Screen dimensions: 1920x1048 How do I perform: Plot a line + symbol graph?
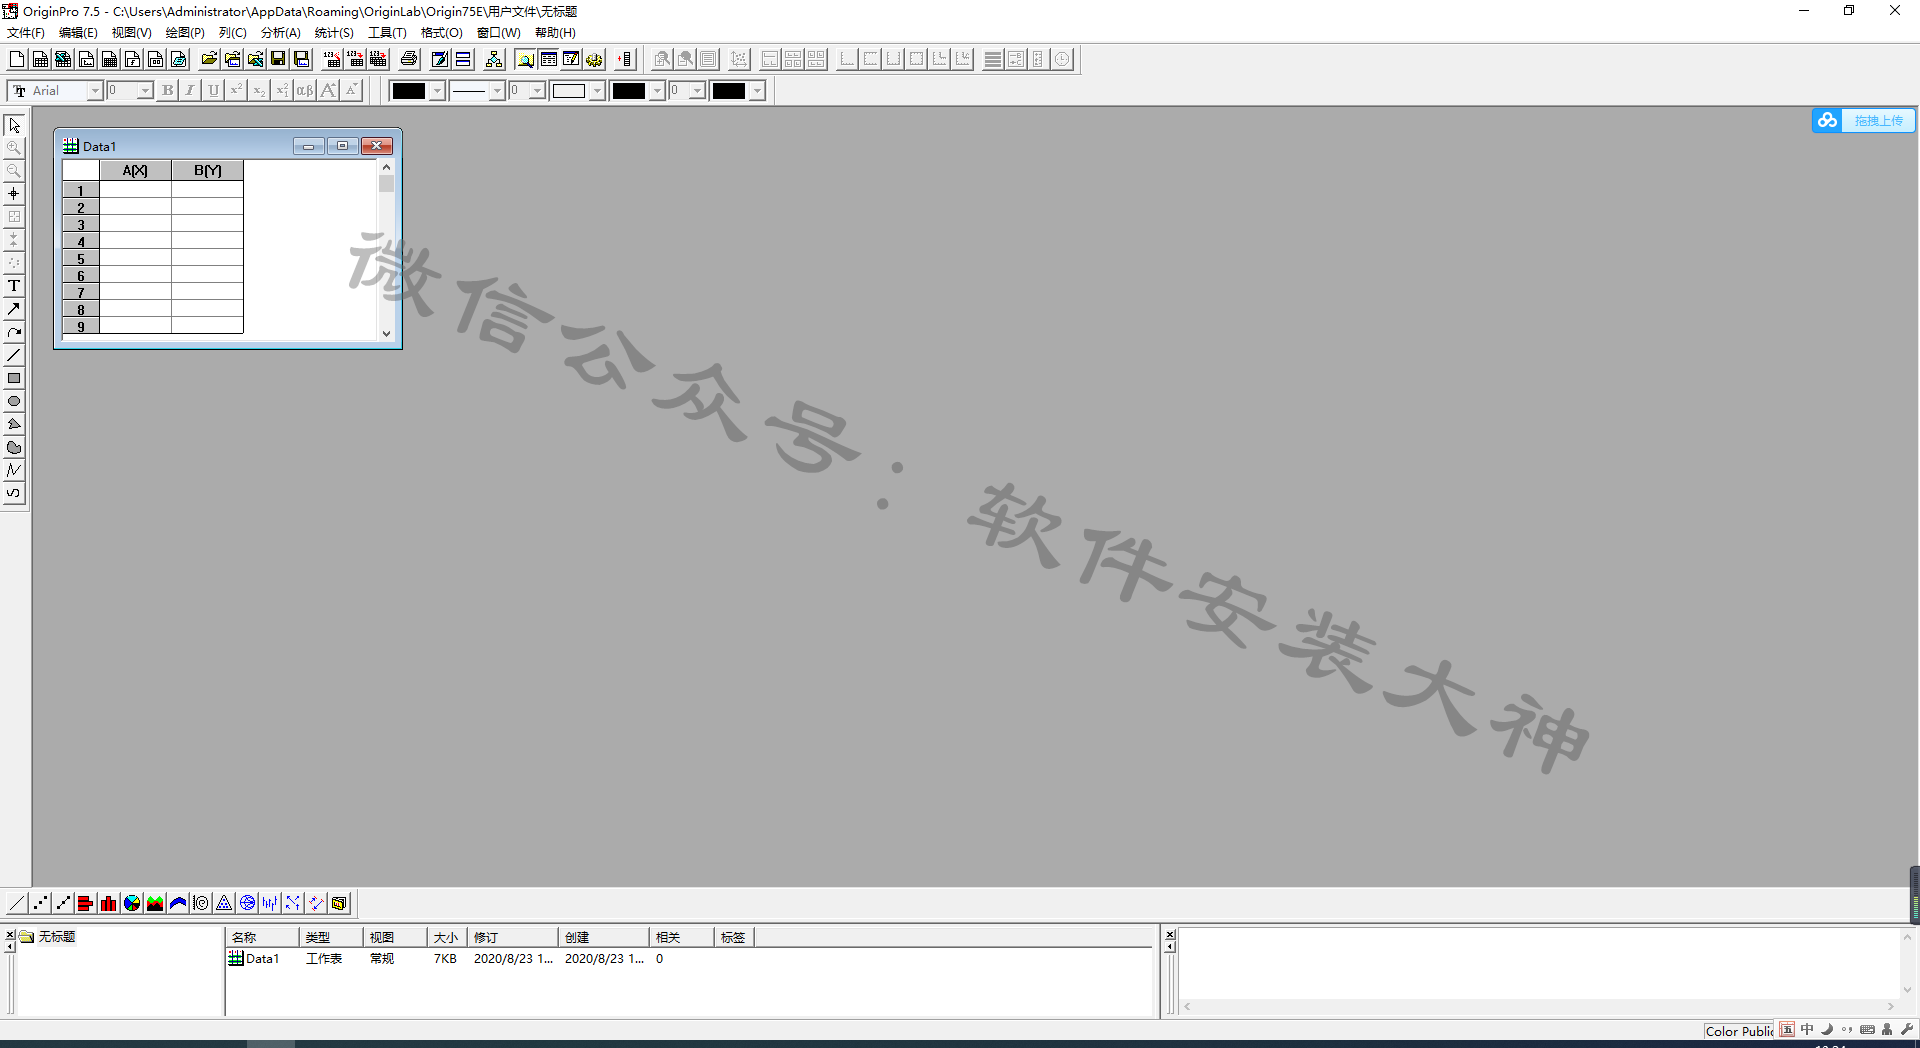(x=63, y=903)
